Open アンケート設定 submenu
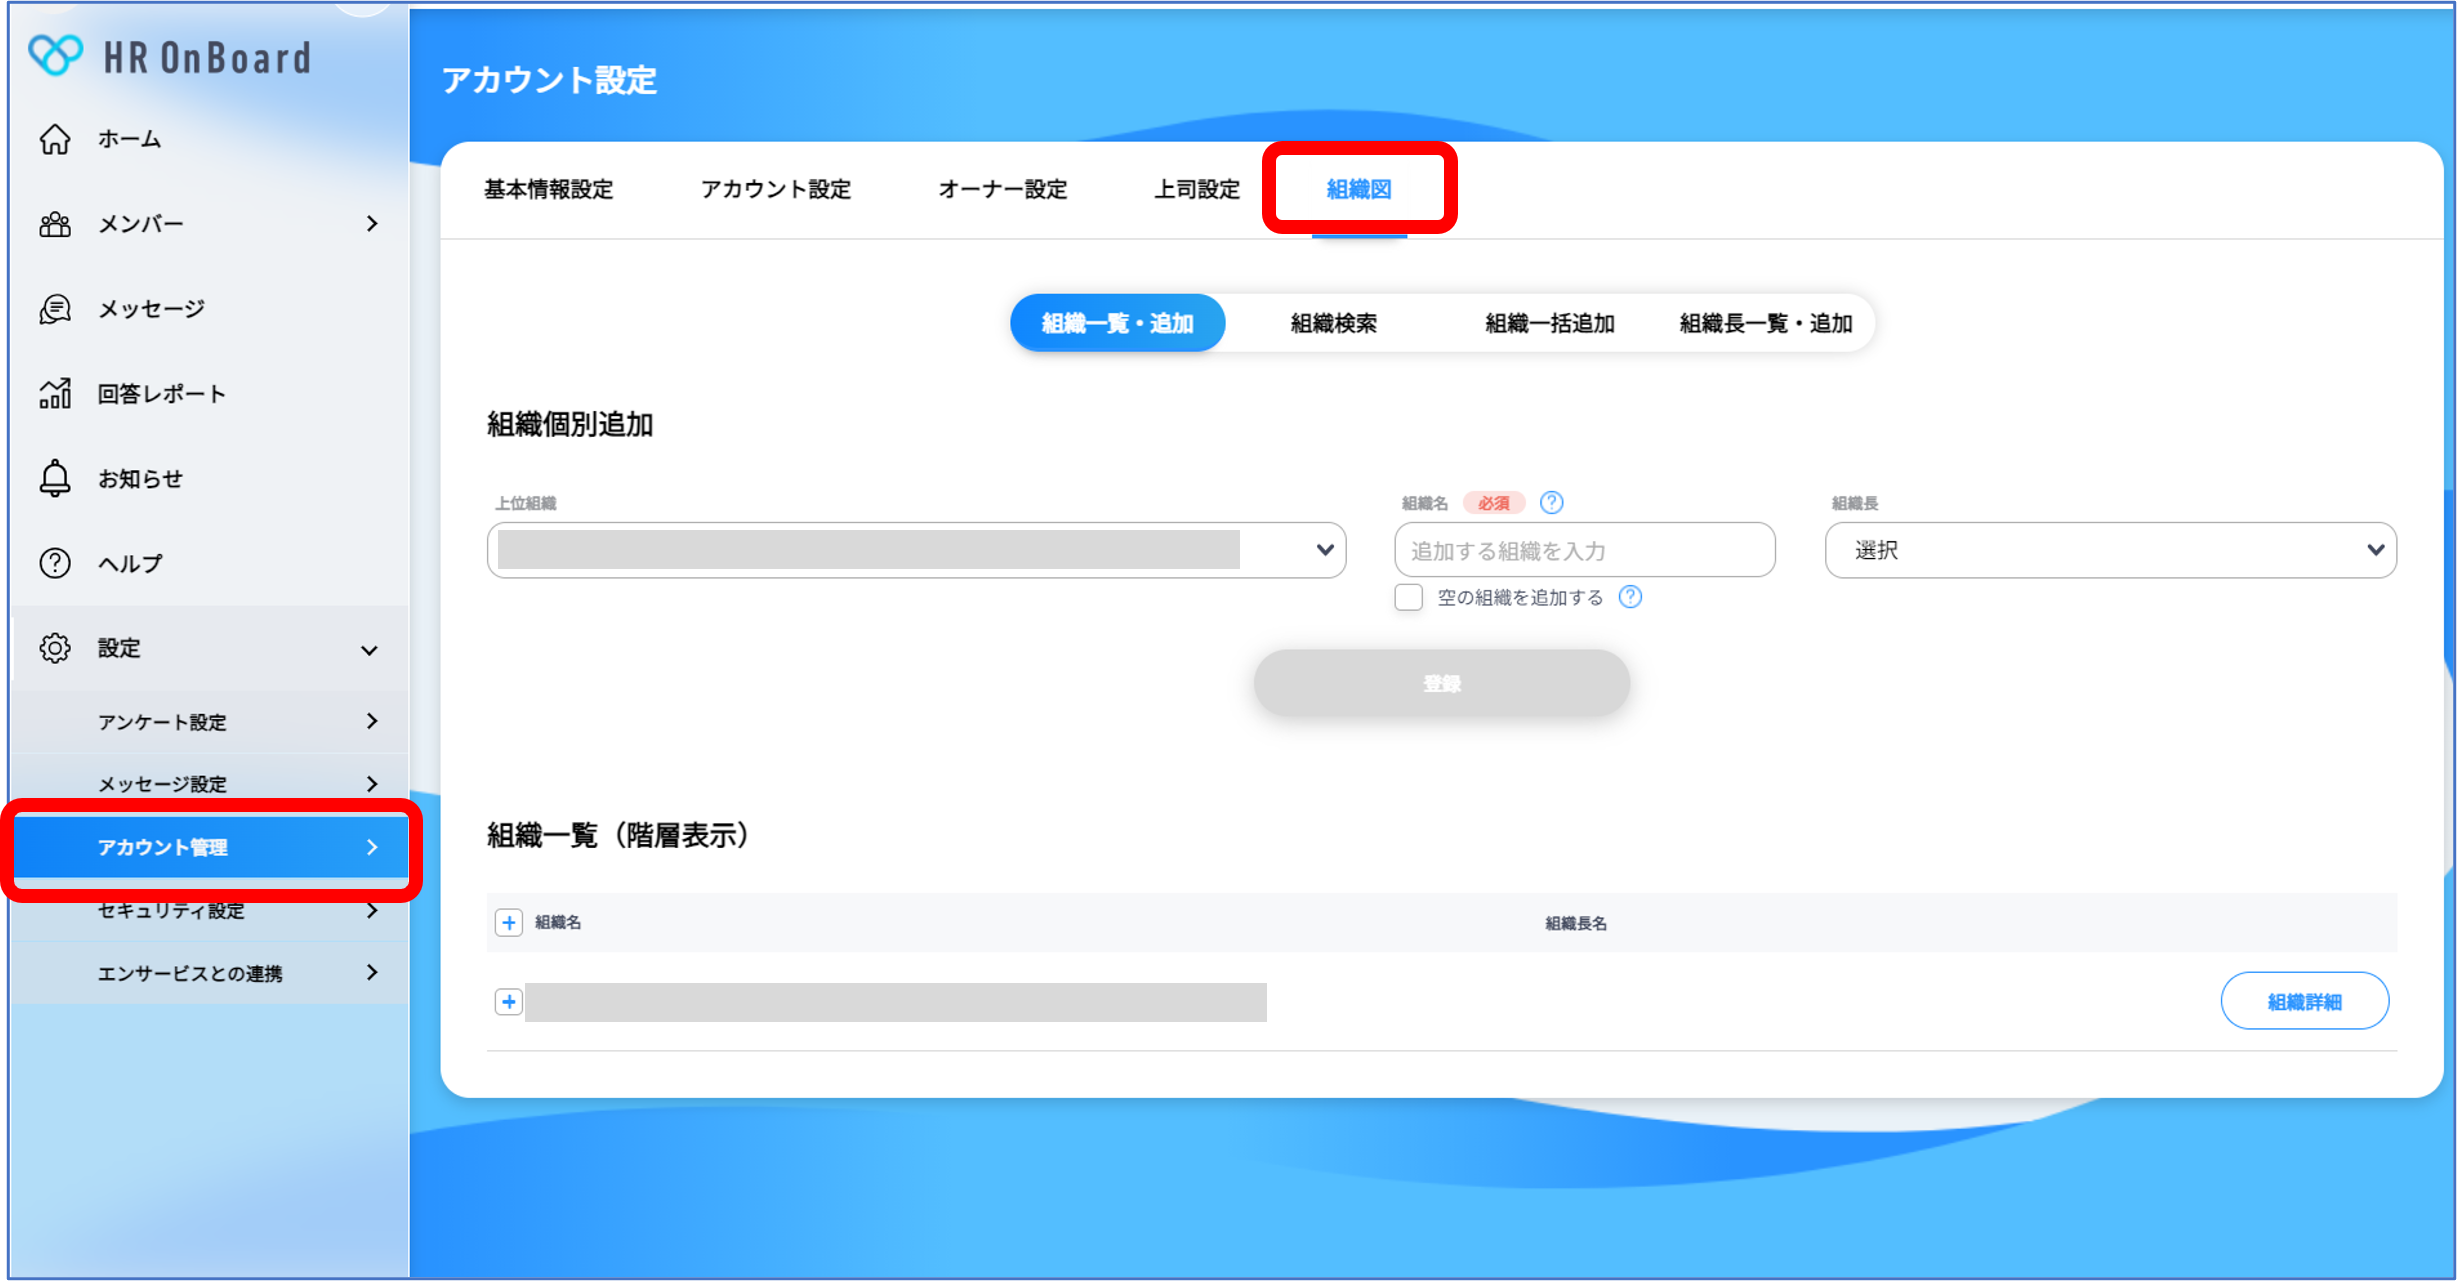This screenshot has height=1281, width=2457. pos(210,721)
